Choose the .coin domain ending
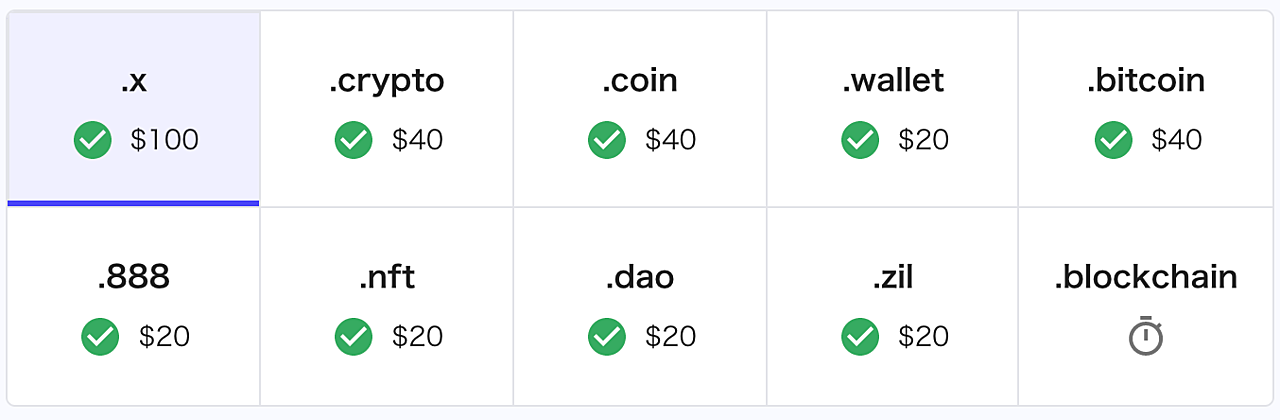 click(640, 108)
